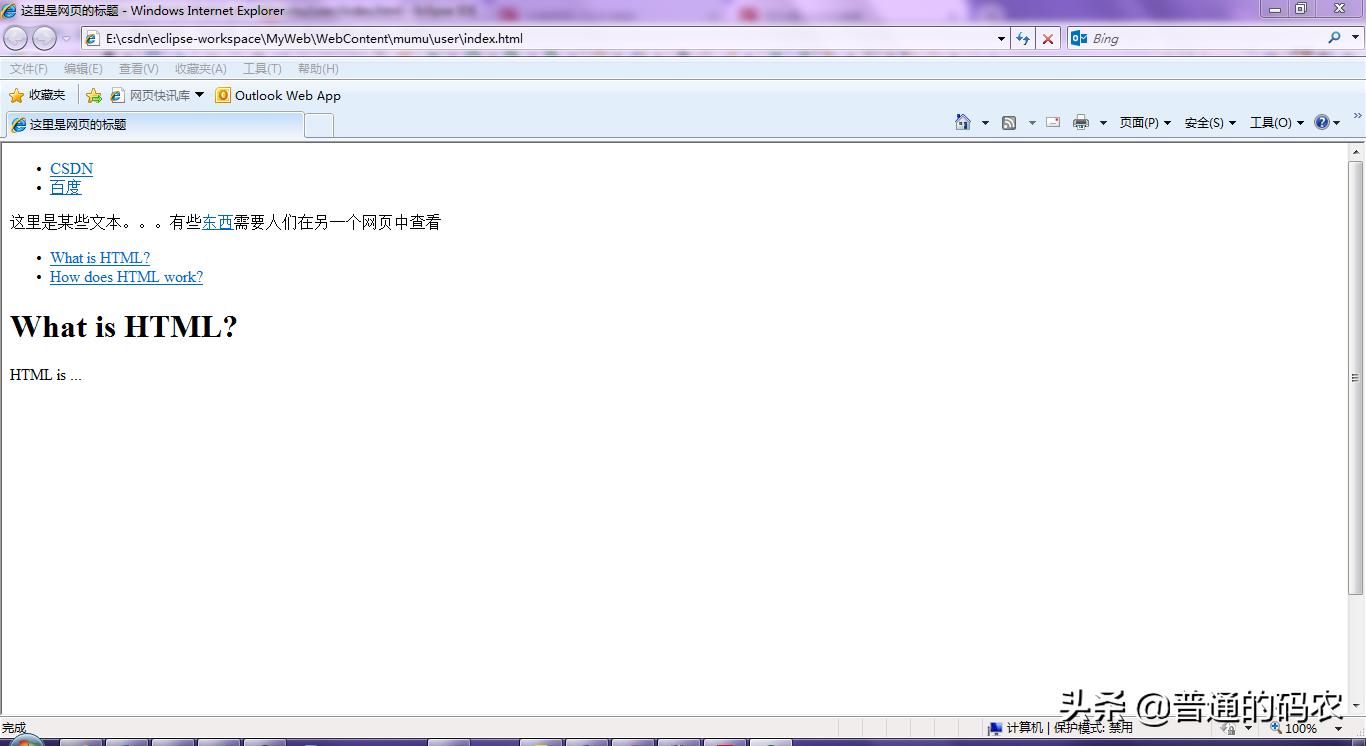This screenshot has height=746, width=1366.
Task: View RSS feeds for this page
Action: tap(1009, 121)
